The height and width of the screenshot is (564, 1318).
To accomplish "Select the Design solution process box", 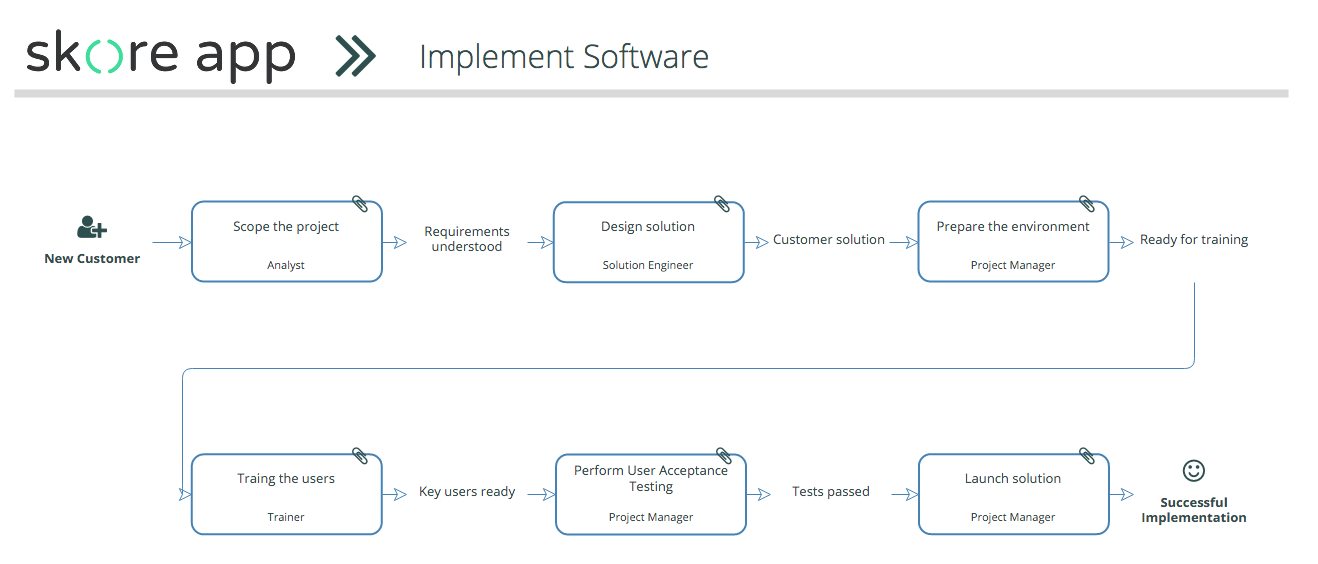I will pyautogui.click(x=649, y=242).
